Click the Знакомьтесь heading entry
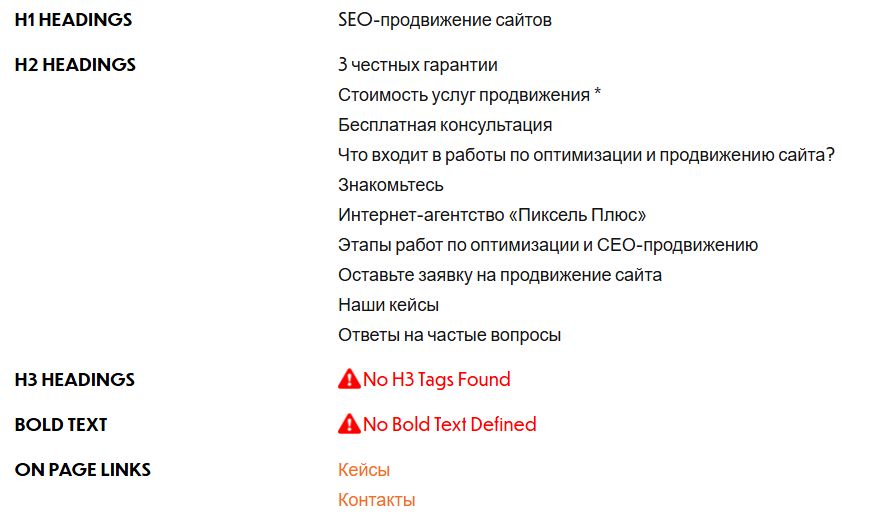This screenshot has height=514, width=872. click(x=391, y=185)
